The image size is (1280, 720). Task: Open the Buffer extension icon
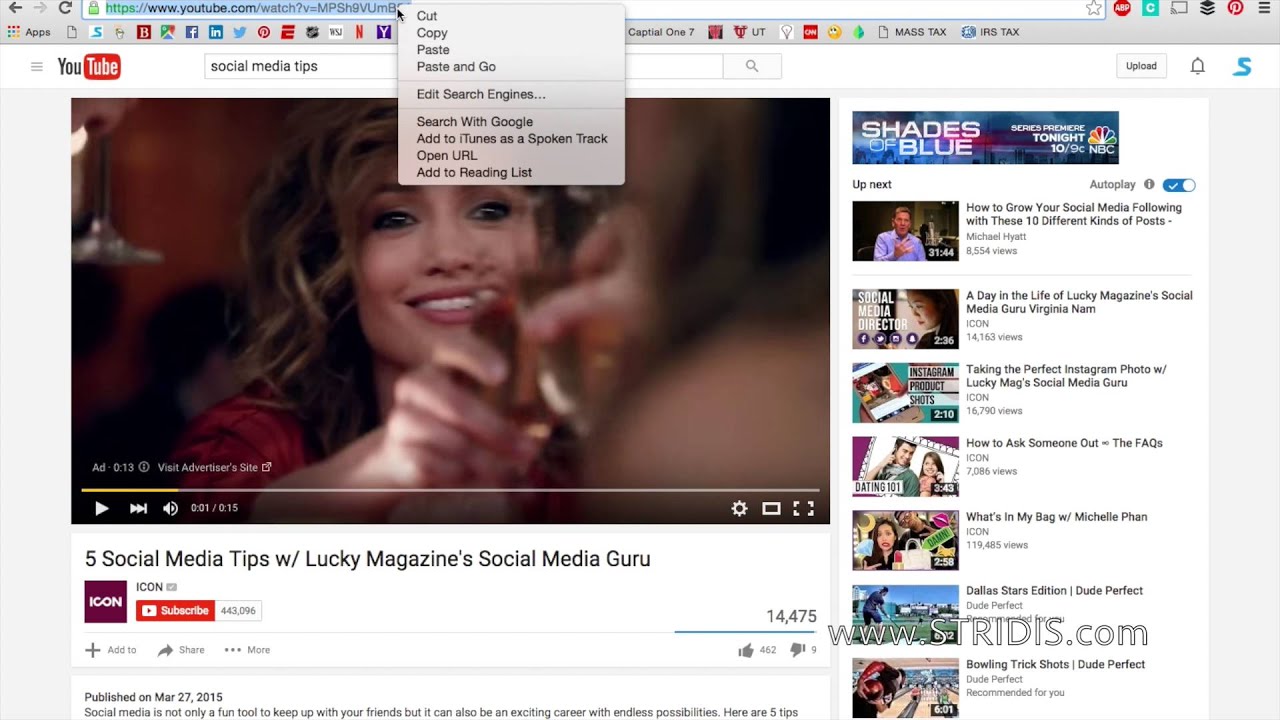point(1207,8)
